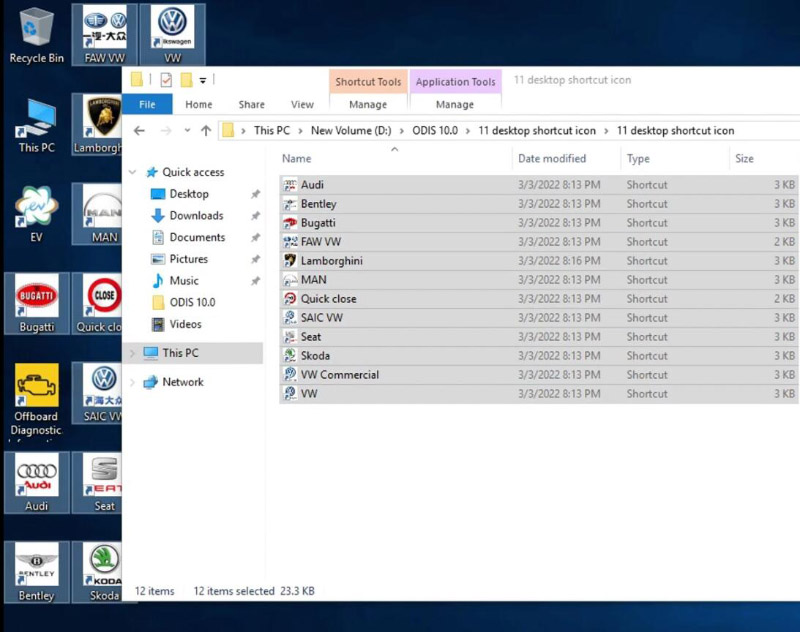Switch to the Share ribbon tab
This screenshot has height=632, width=800.
252,104
